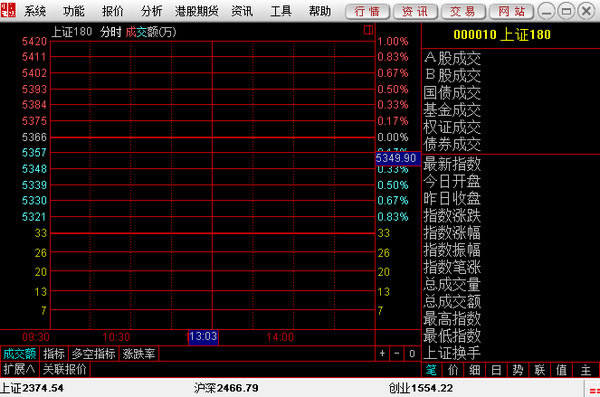Image resolution: width=600 pixels, height=397 pixels.
Task: Click the - zoom button
Action: tap(397, 353)
